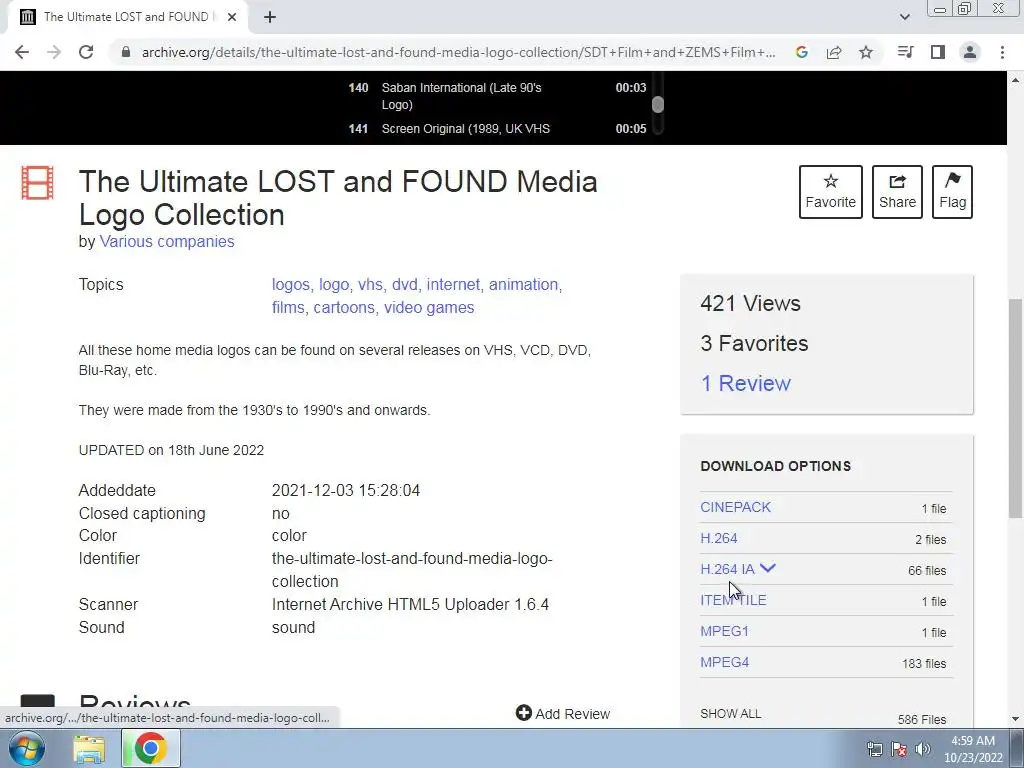Open the internet topic link

point(453,285)
